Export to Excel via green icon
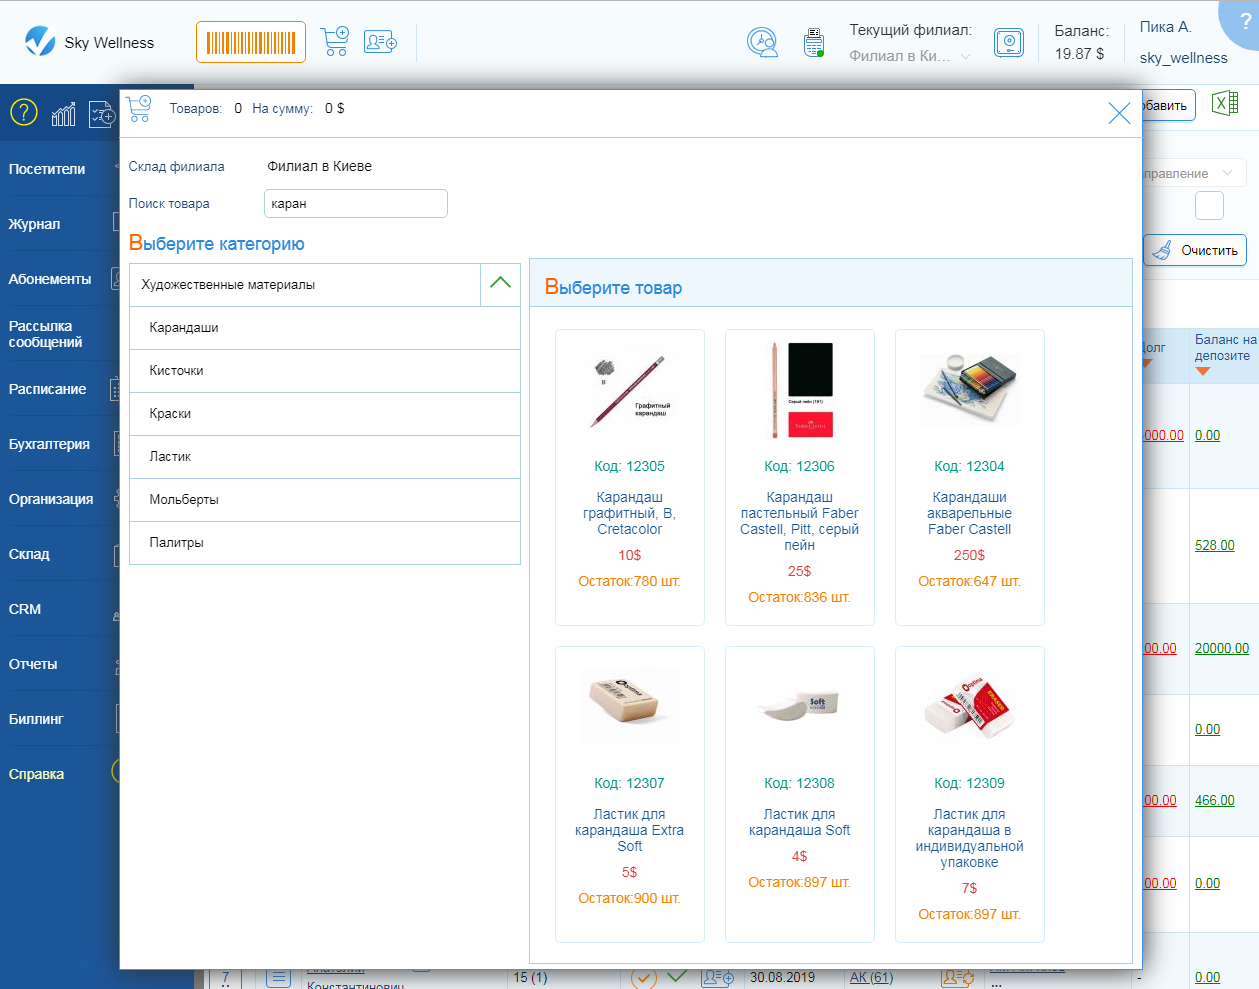Image resolution: width=1259 pixels, height=989 pixels. coord(1225,103)
